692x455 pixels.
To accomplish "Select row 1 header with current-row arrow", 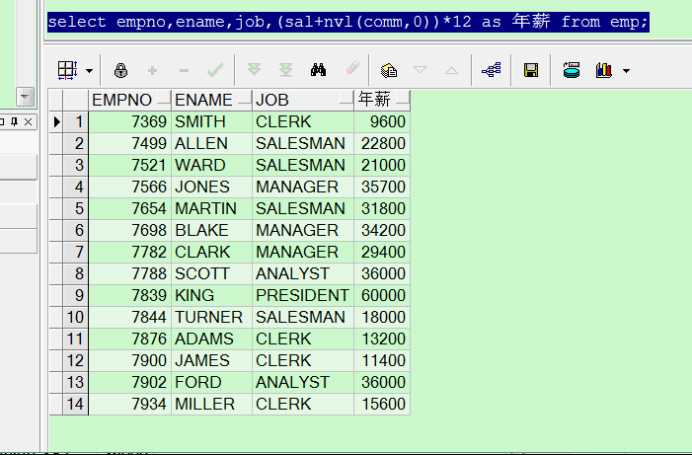I will tap(68, 122).
